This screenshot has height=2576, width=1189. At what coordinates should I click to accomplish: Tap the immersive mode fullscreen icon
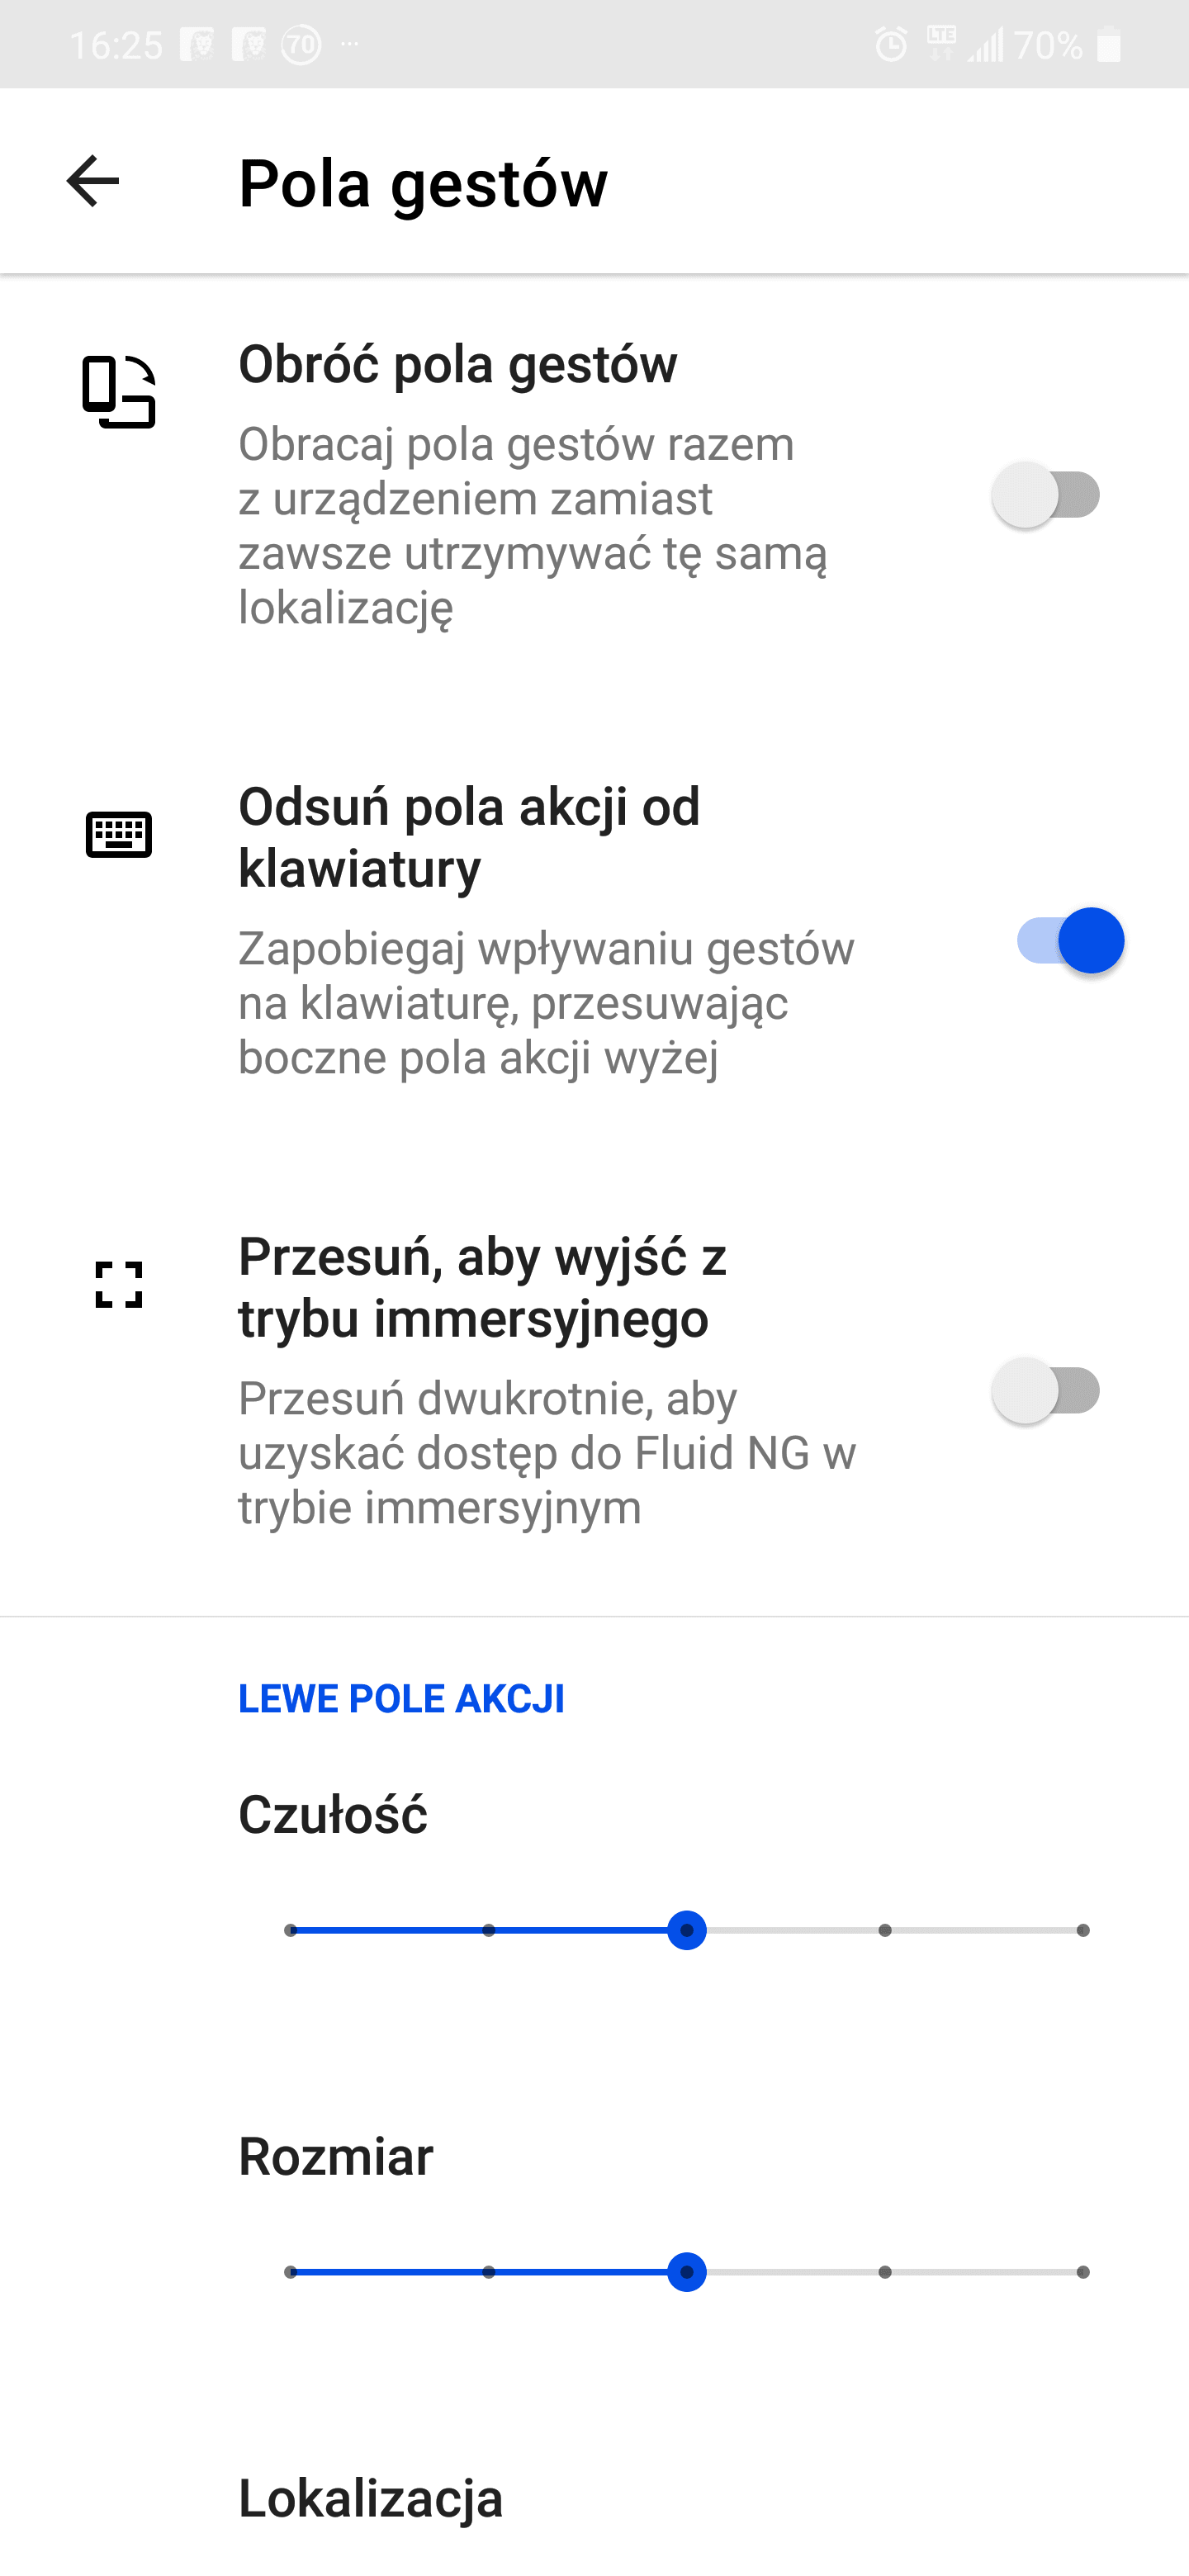point(119,1285)
